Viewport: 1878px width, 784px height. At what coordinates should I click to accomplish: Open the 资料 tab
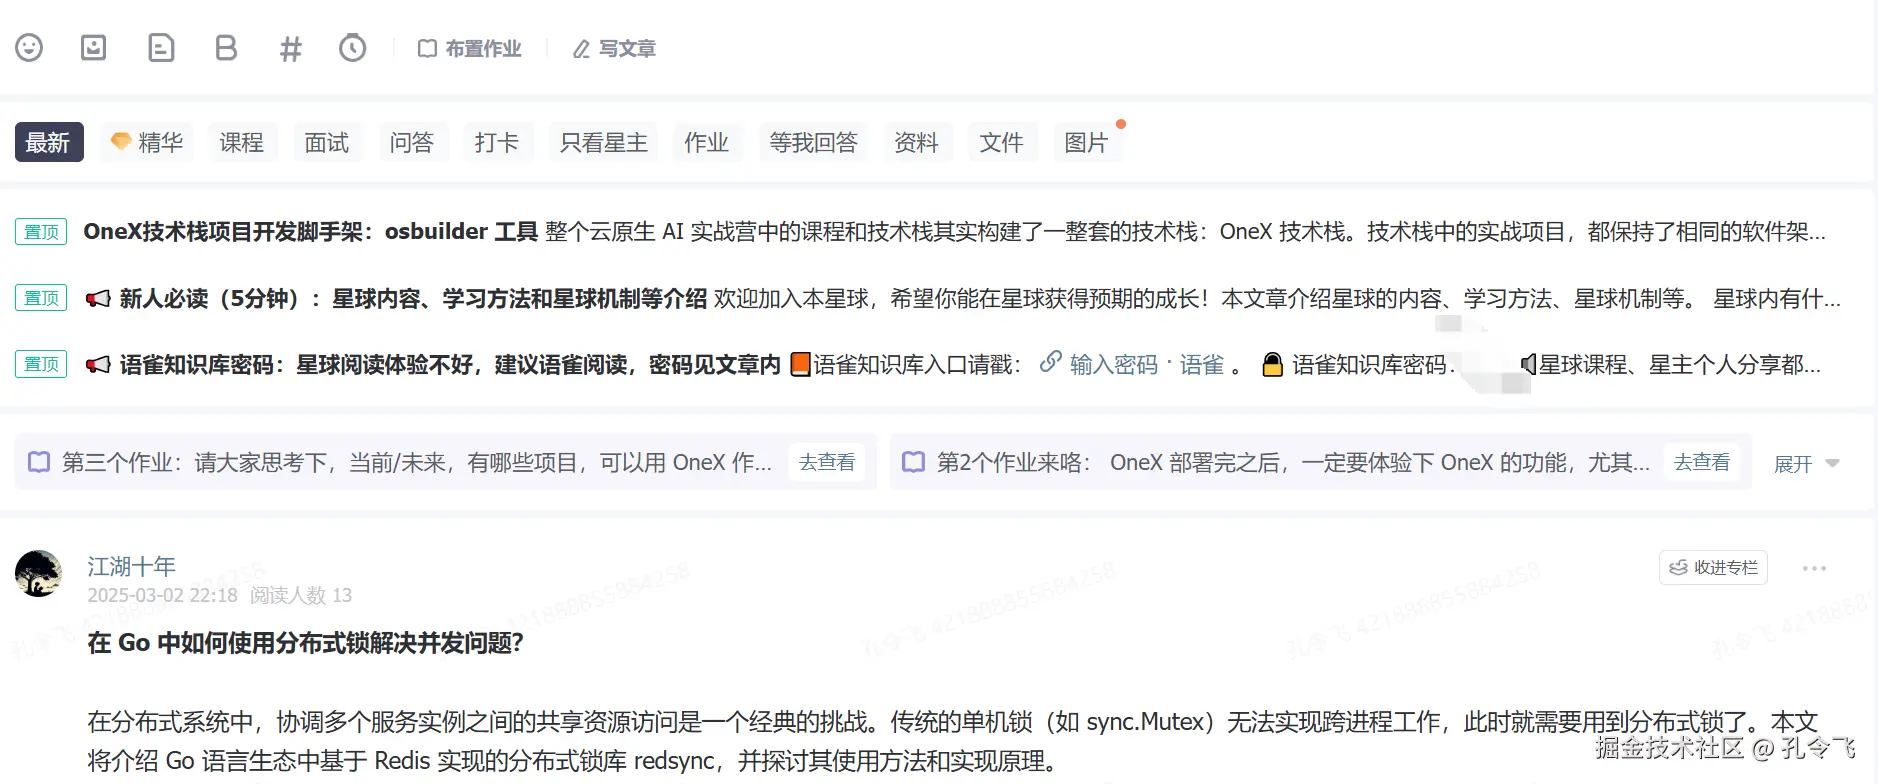pyautogui.click(x=917, y=142)
